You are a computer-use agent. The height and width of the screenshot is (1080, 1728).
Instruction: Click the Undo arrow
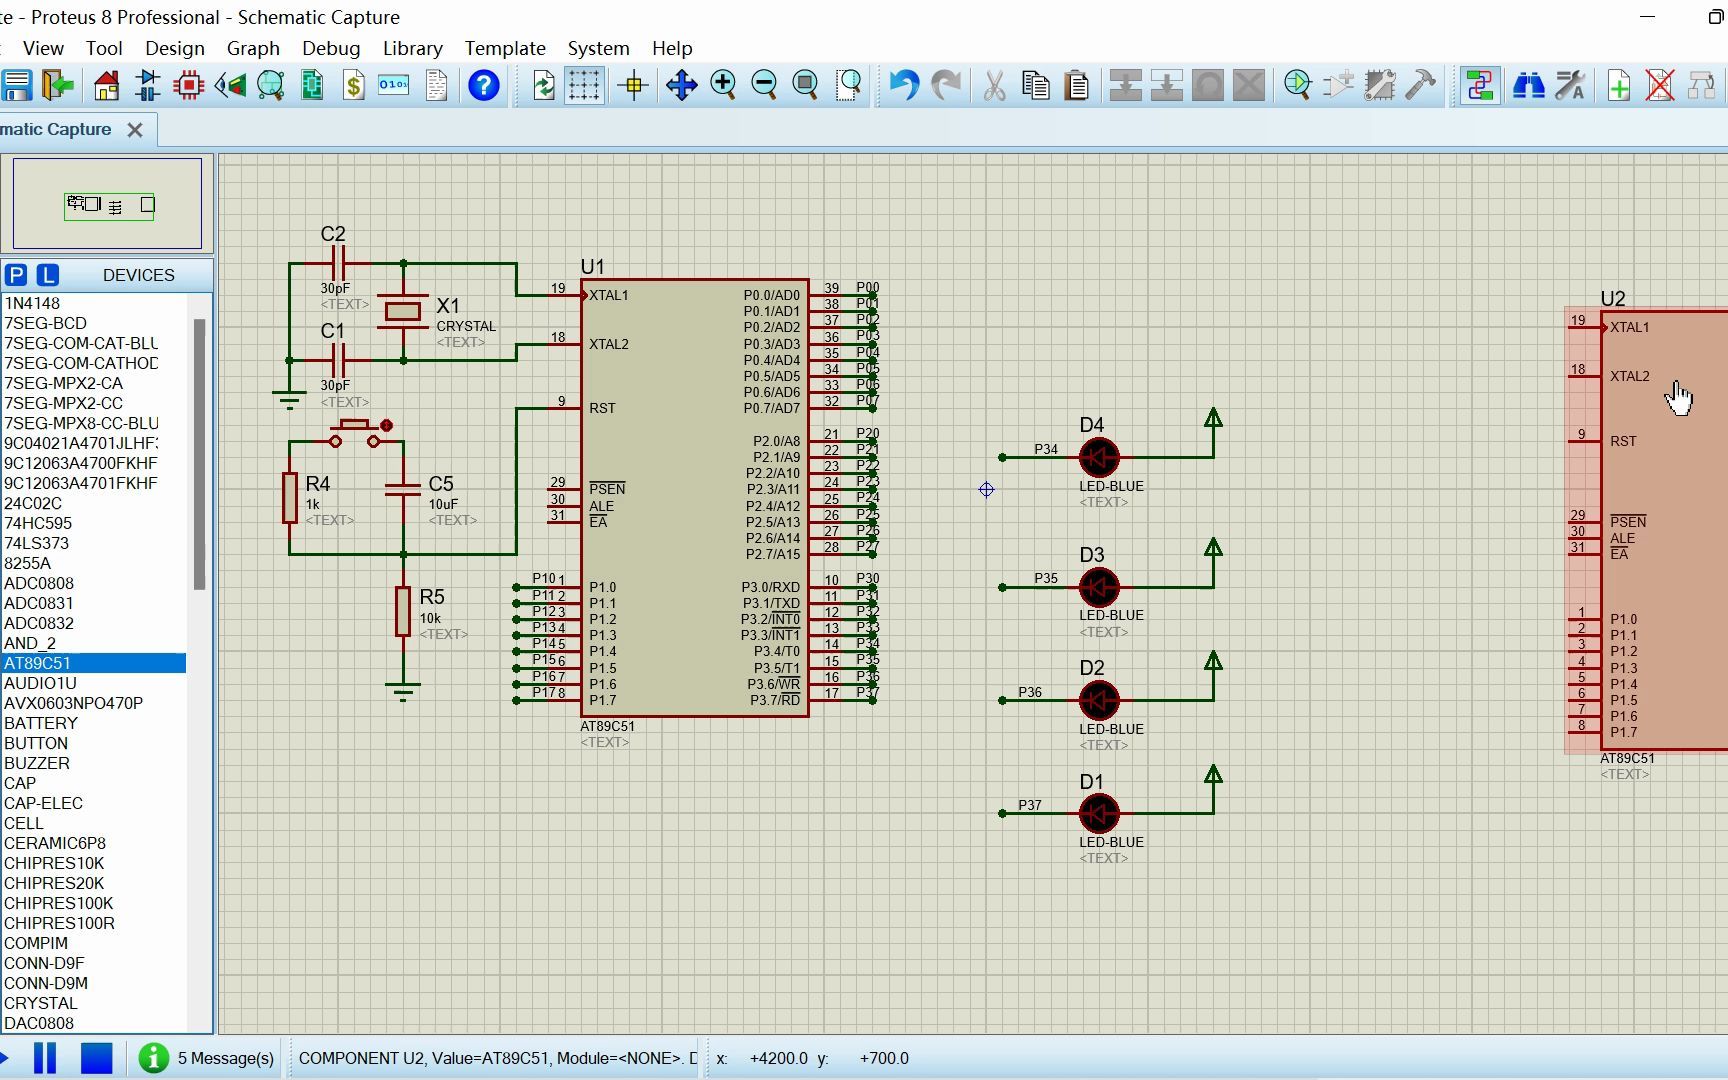[903, 85]
